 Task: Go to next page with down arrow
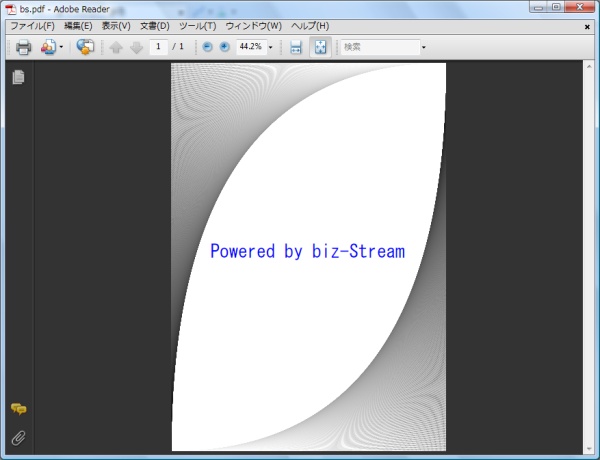(136, 47)
